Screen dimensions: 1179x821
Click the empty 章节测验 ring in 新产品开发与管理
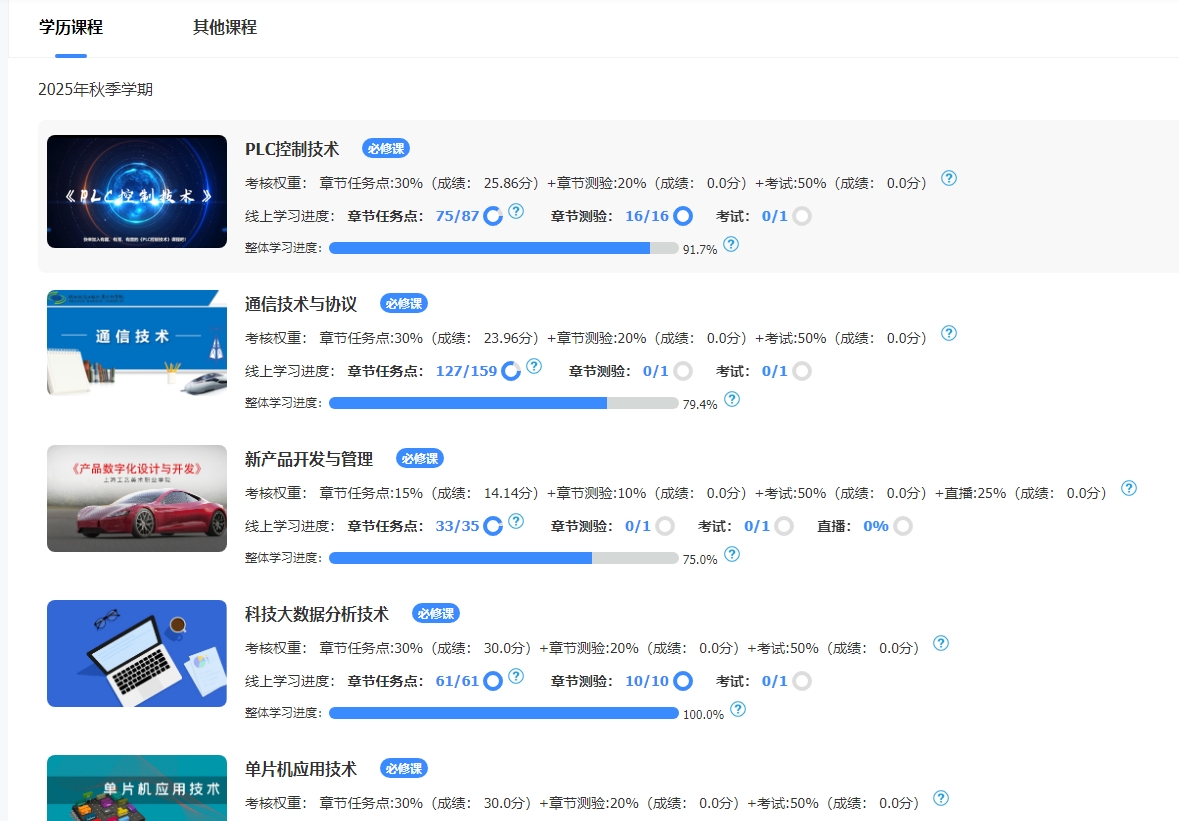[665, 526]
